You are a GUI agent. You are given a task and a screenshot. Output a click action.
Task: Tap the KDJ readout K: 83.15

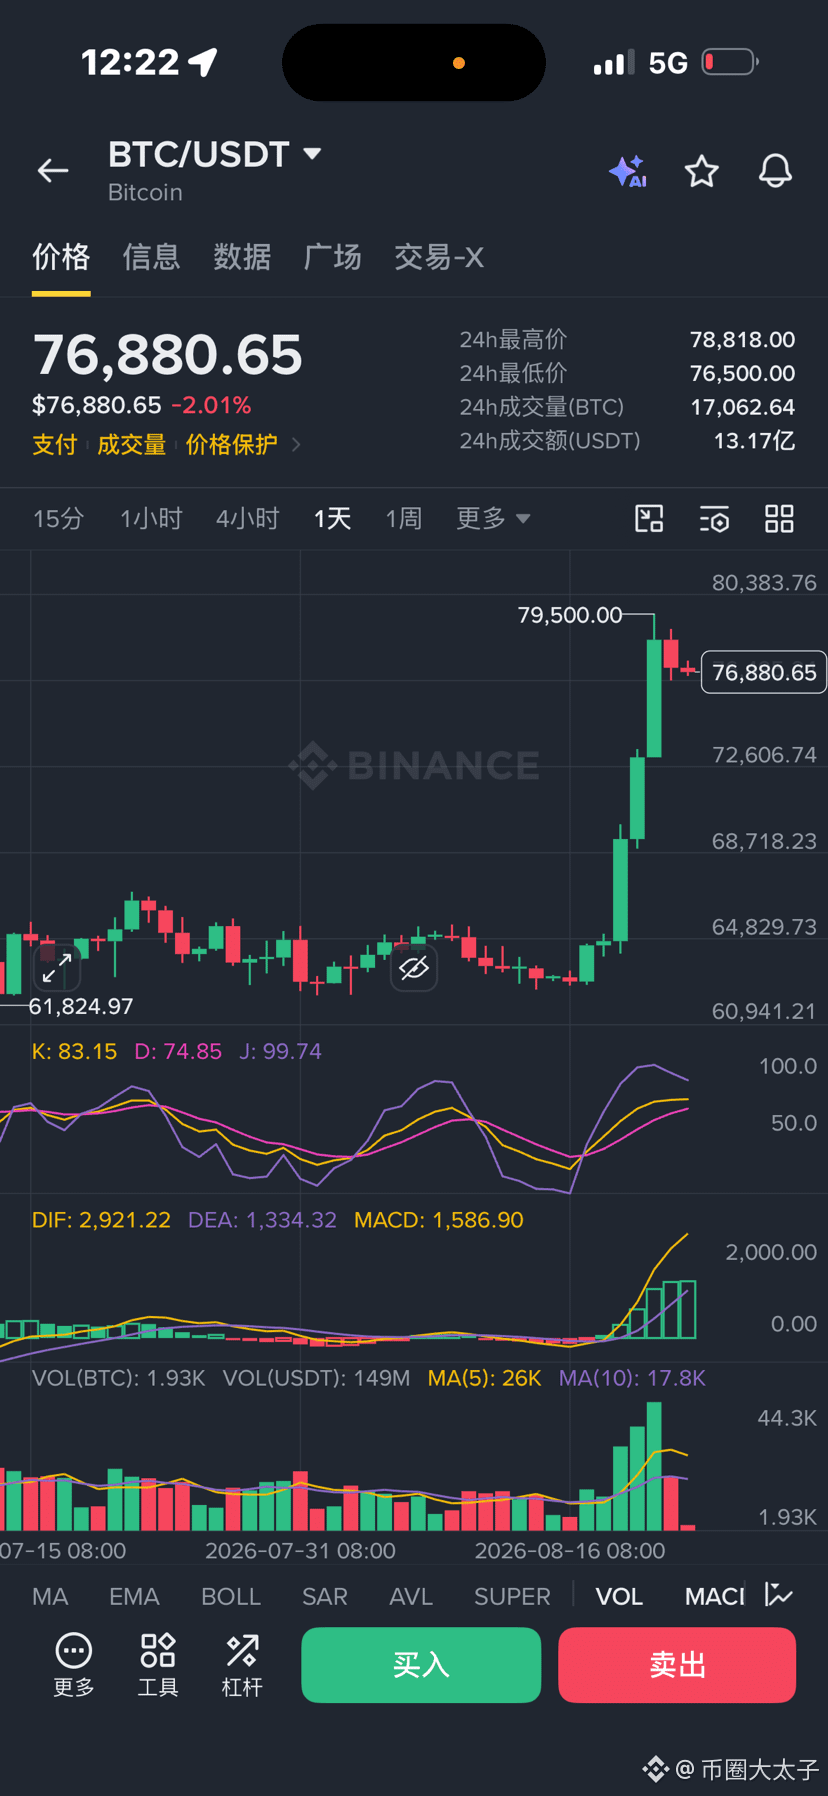(74, 1051)
